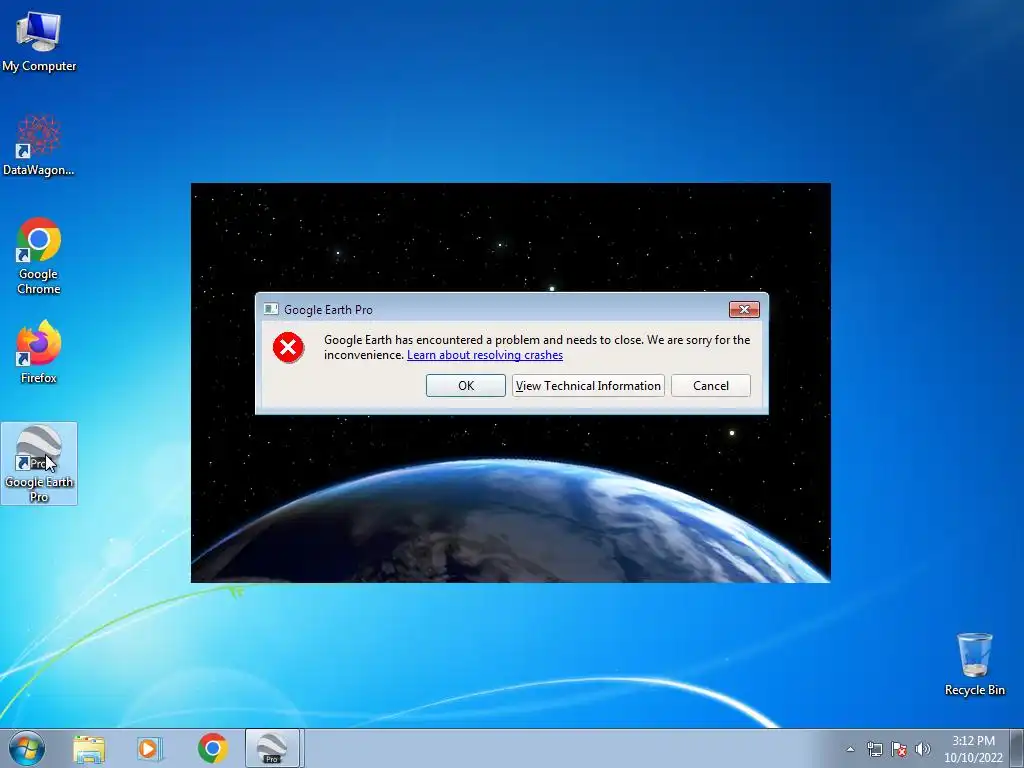Open the volume speaker tray icon
The width and height of the screenshot is (1024, 768).
click(923, 750)
